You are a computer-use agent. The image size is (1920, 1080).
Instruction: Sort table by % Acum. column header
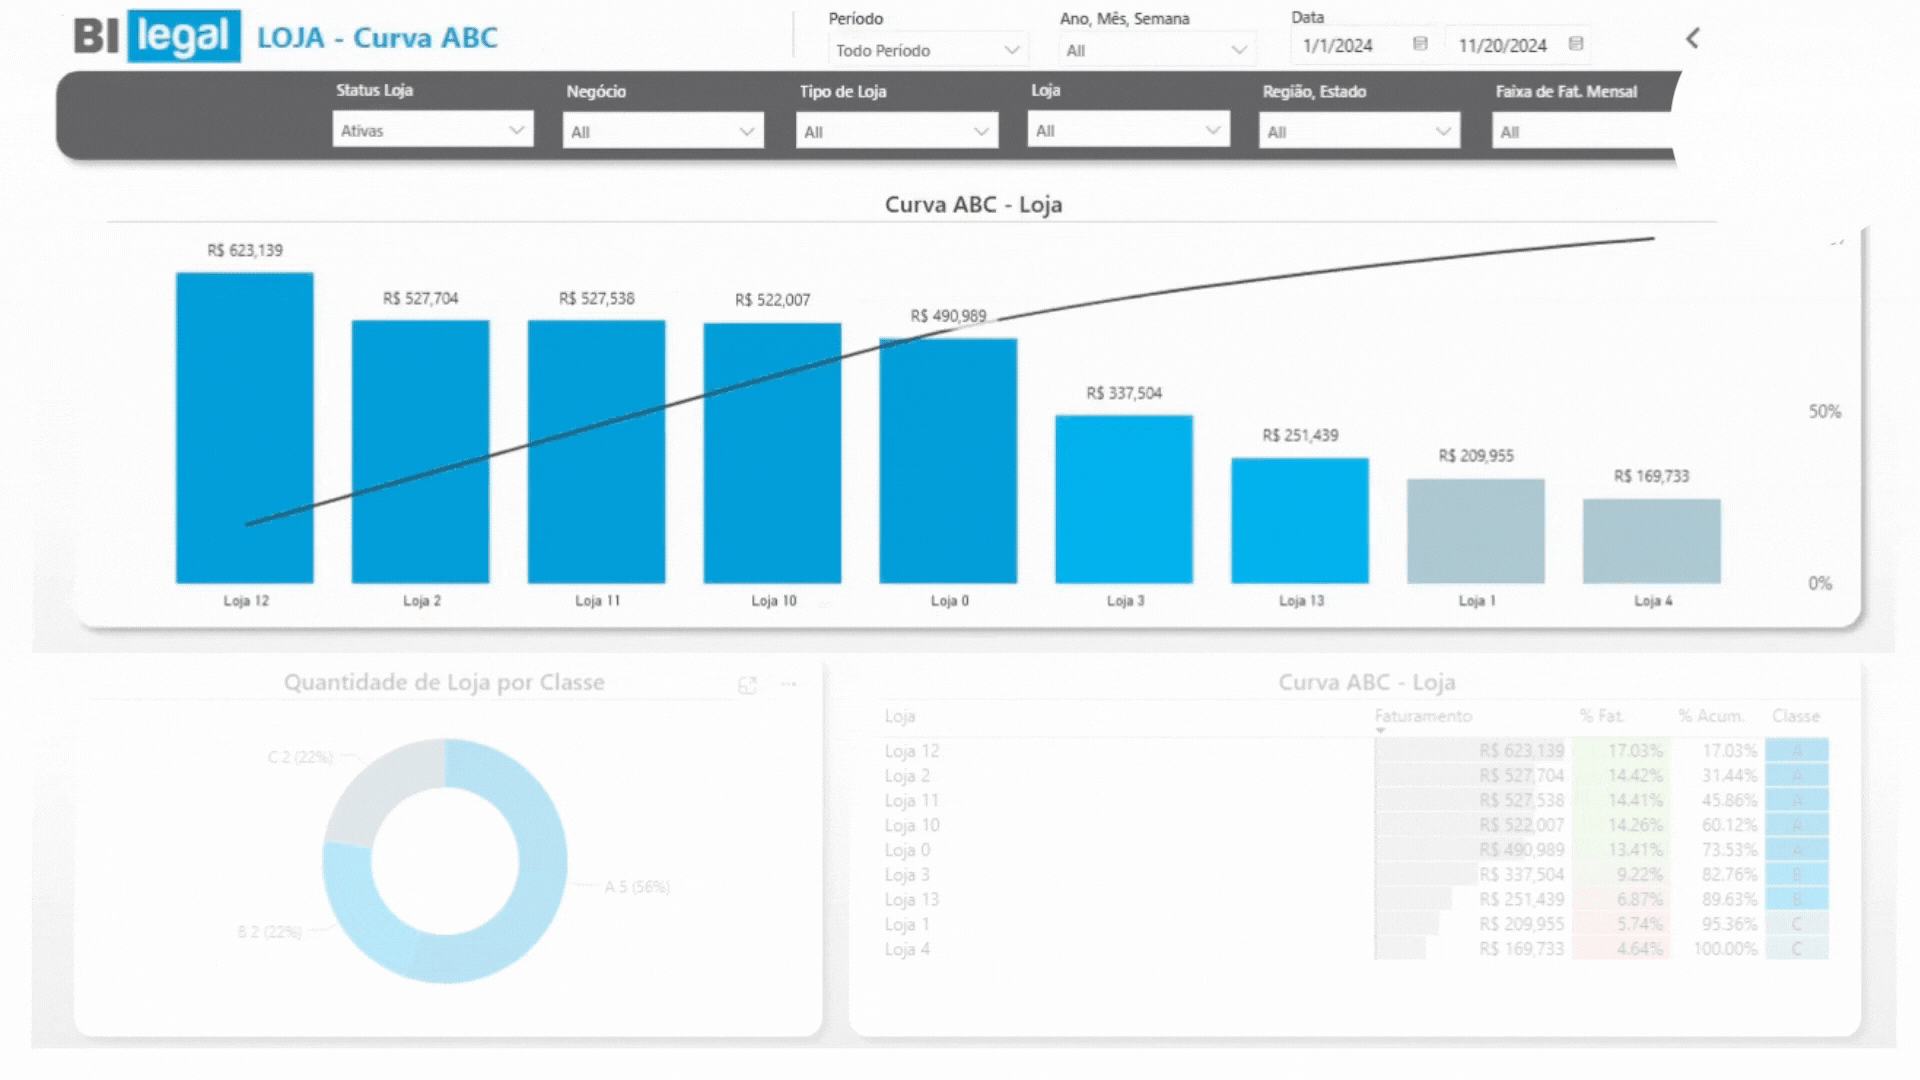(1710, 716)
